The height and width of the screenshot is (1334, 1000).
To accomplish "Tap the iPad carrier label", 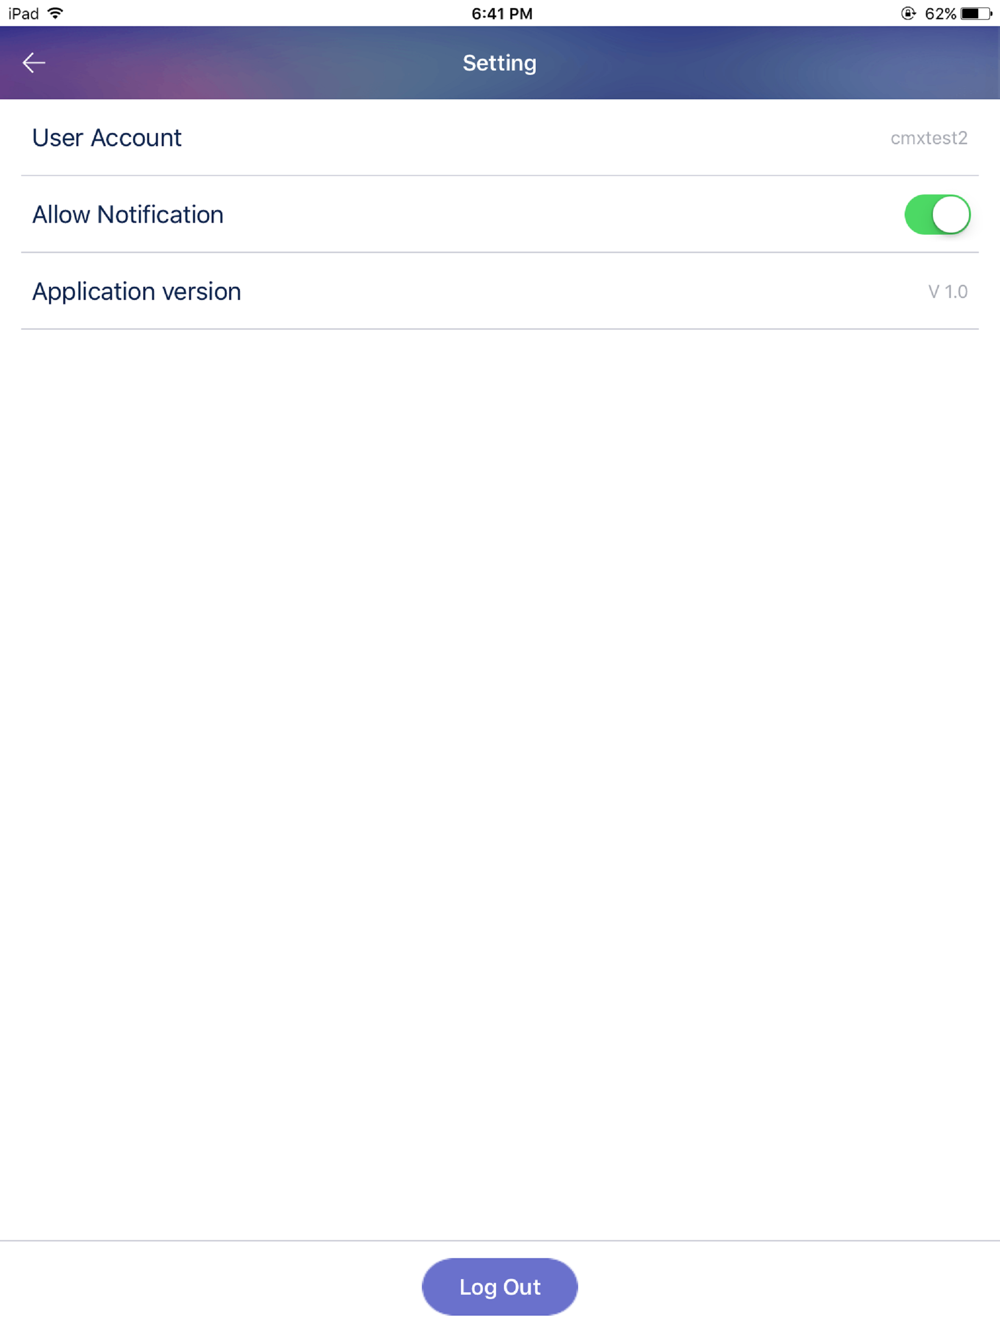I will point(23,13).
